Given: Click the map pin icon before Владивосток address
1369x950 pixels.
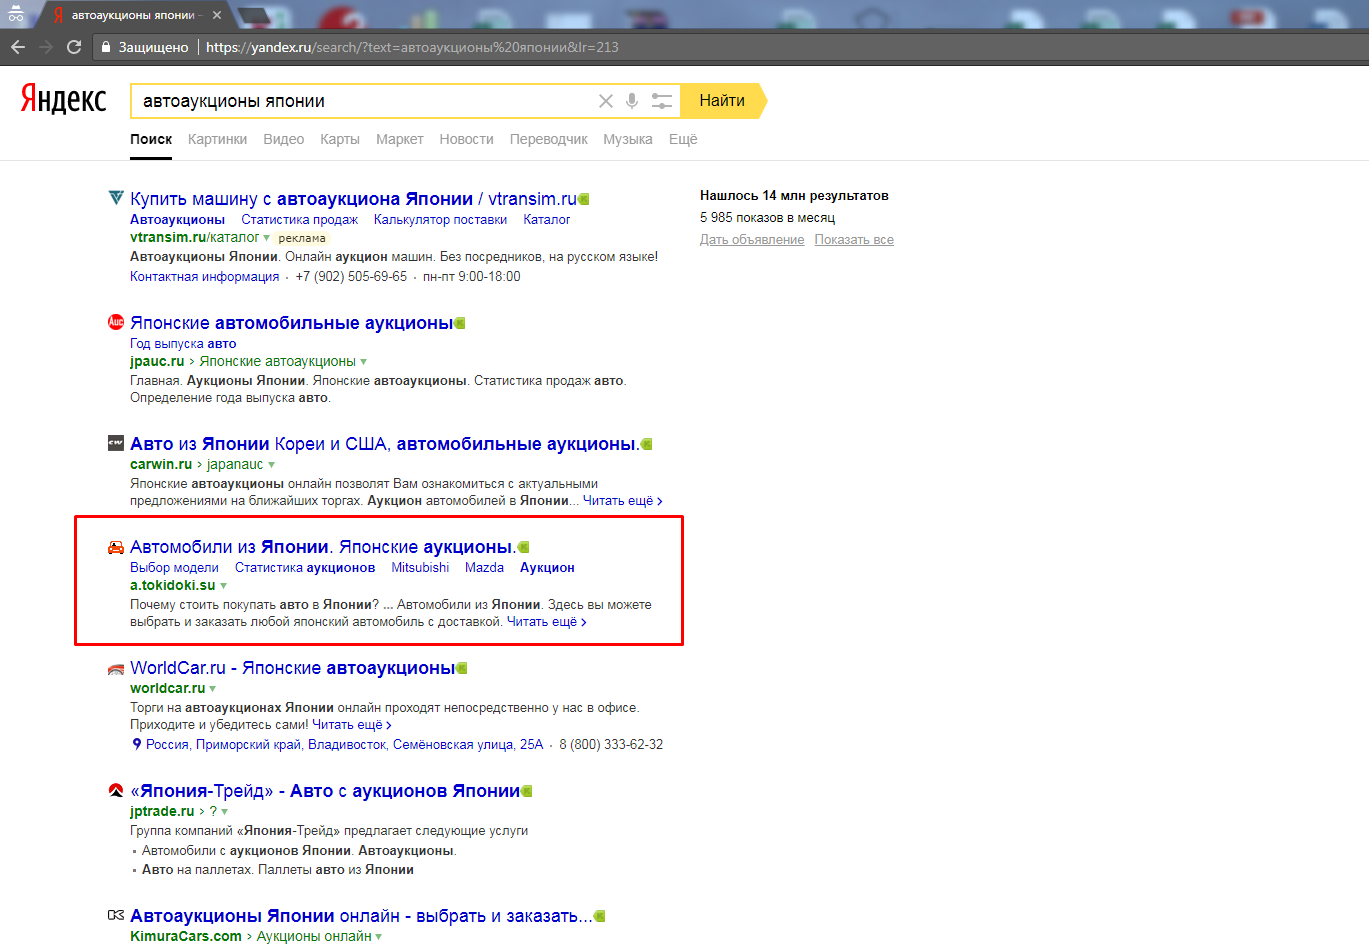Looking at the screenshot, I should (x=137, y=744).
